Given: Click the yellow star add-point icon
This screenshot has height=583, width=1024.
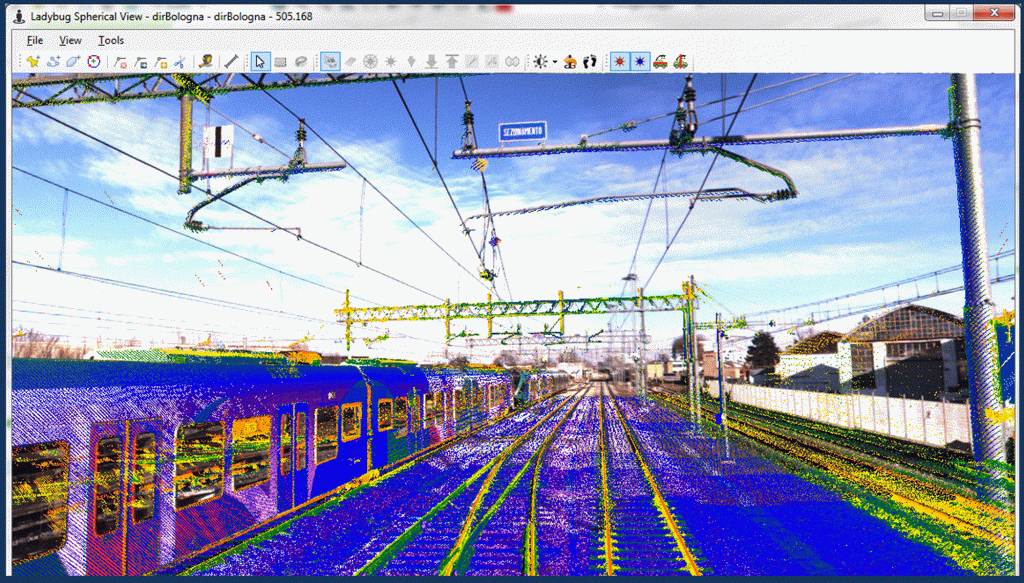Looking at the screenshot, I should point(33,62).
